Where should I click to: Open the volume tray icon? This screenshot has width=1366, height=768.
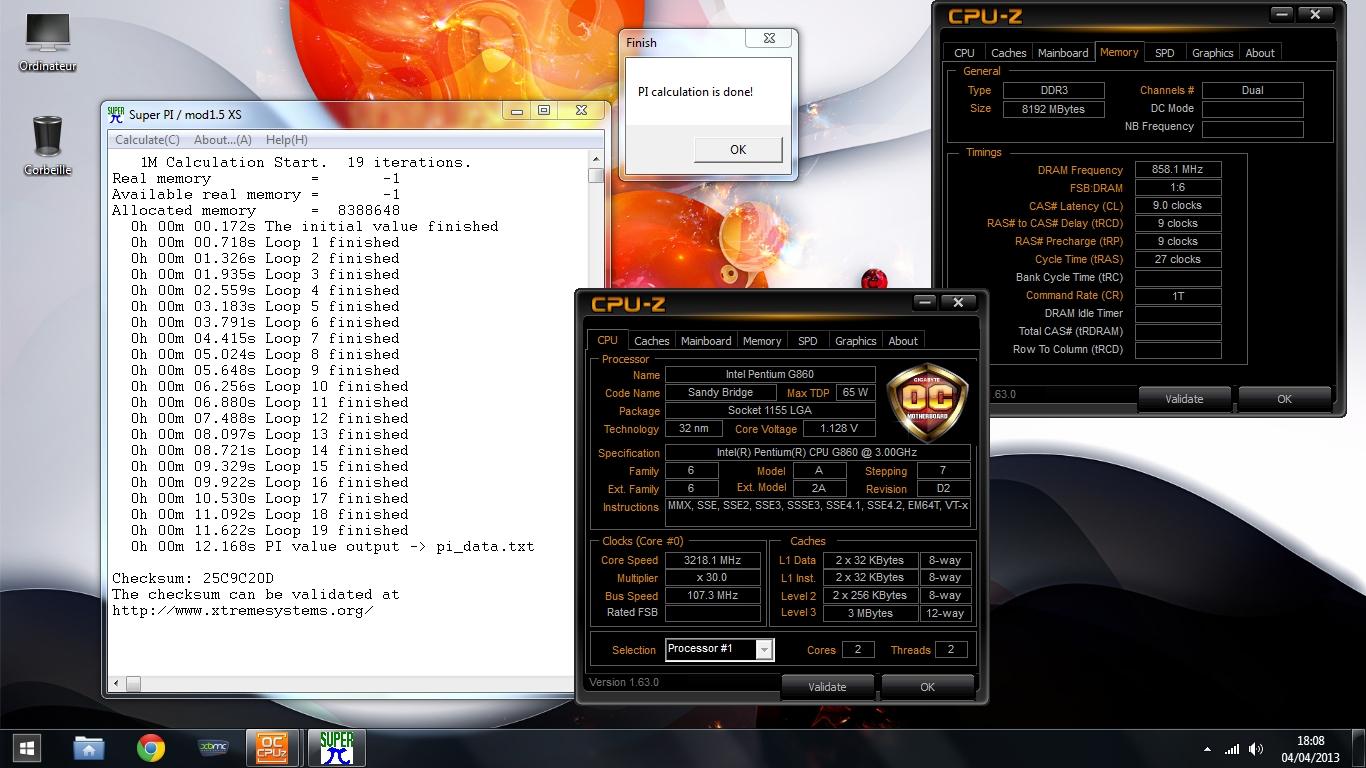coord(1258,749)
